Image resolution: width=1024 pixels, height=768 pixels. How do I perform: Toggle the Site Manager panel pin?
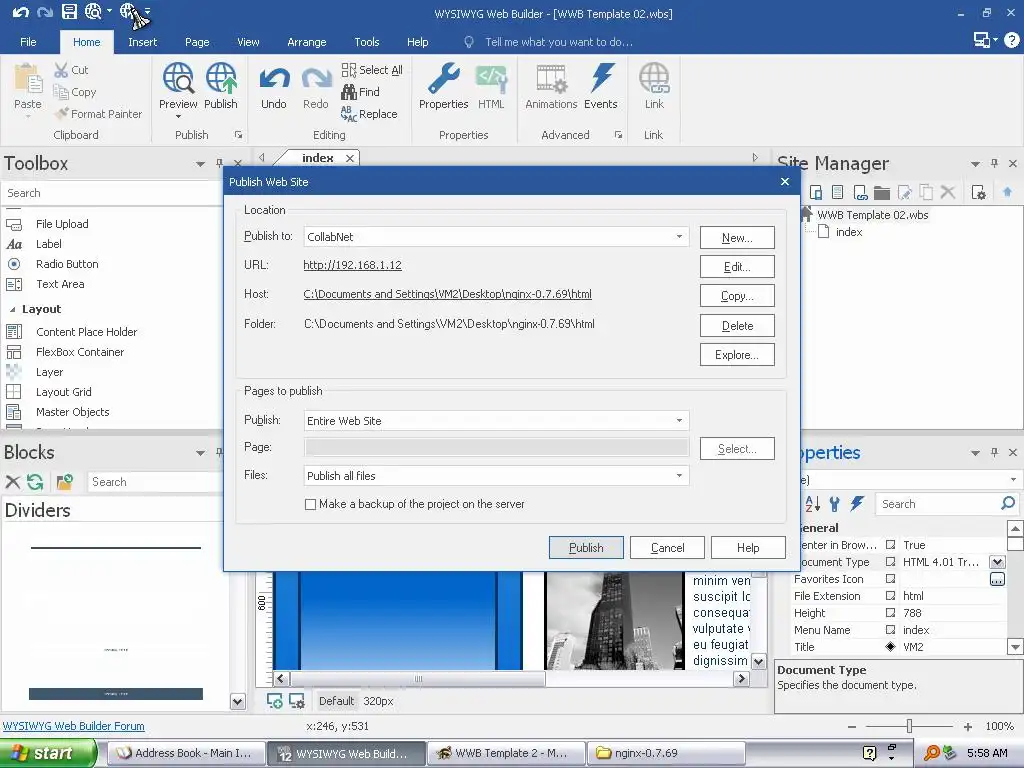coord(994,163)
